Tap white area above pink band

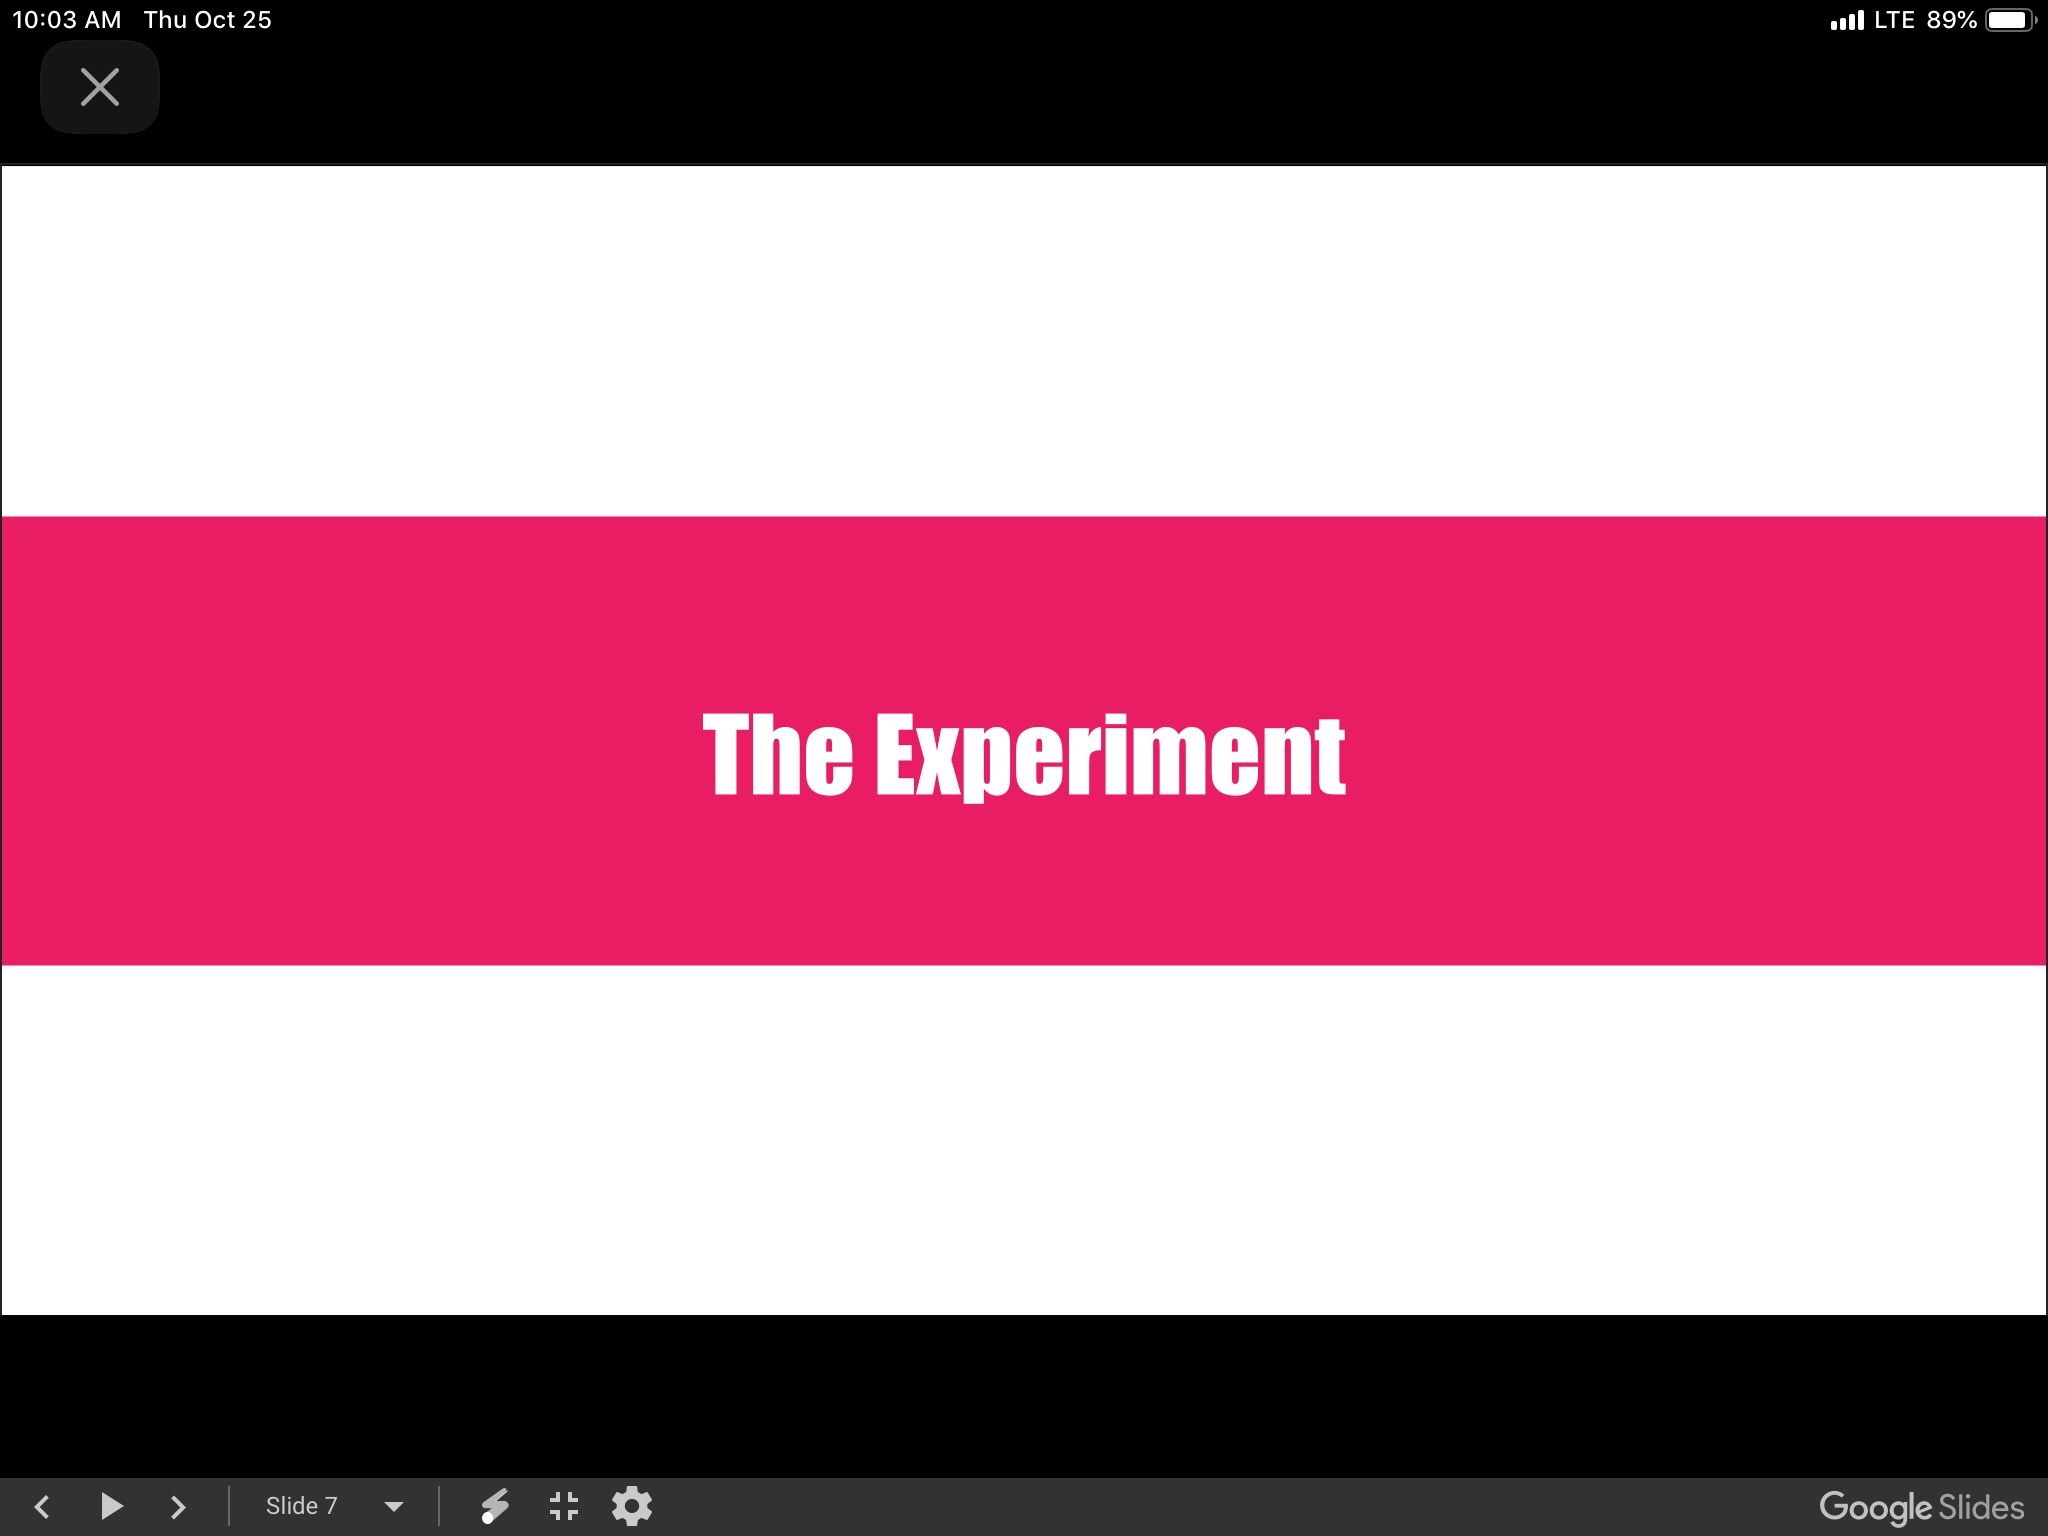pos(1024,340)
